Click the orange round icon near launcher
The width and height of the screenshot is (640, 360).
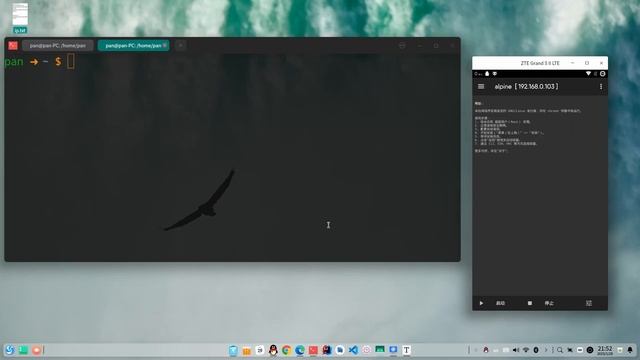point(36,350)
